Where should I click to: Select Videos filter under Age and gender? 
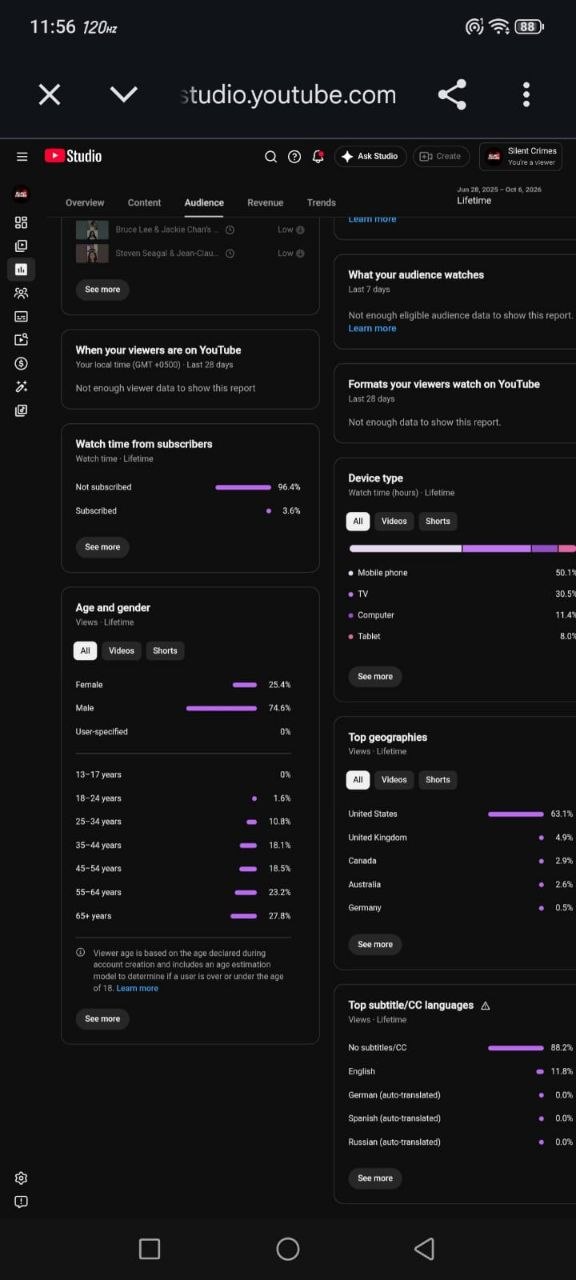coord(121,650)
